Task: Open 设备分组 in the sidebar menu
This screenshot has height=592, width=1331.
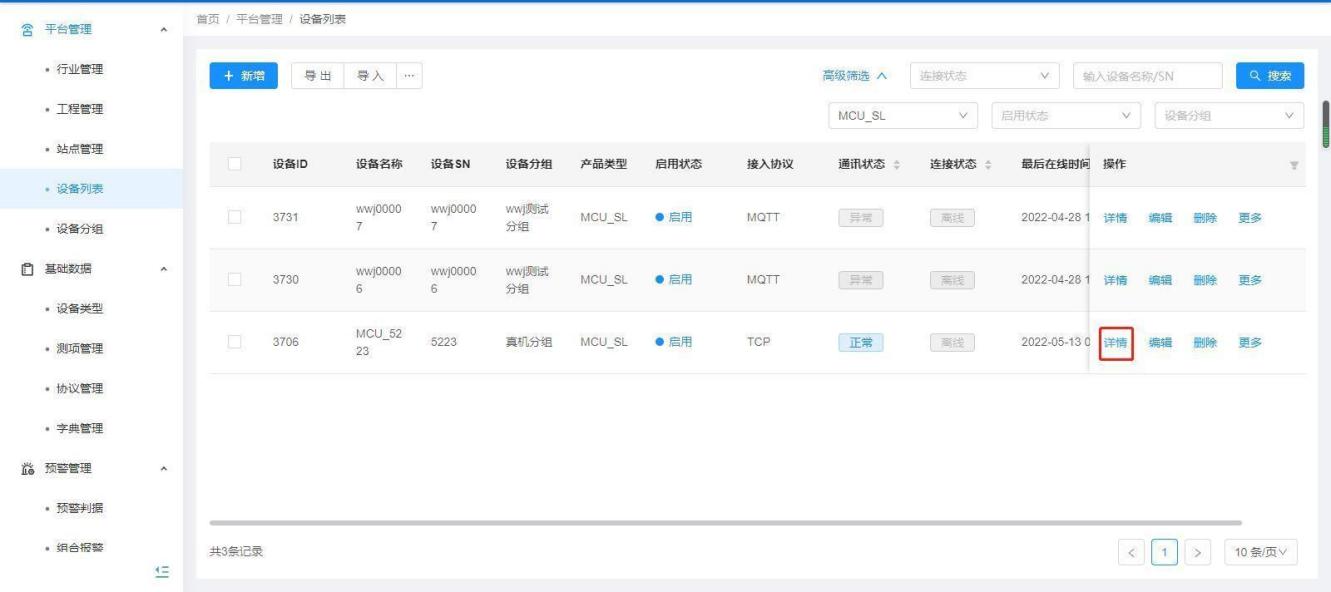Action: click(83, 229)
